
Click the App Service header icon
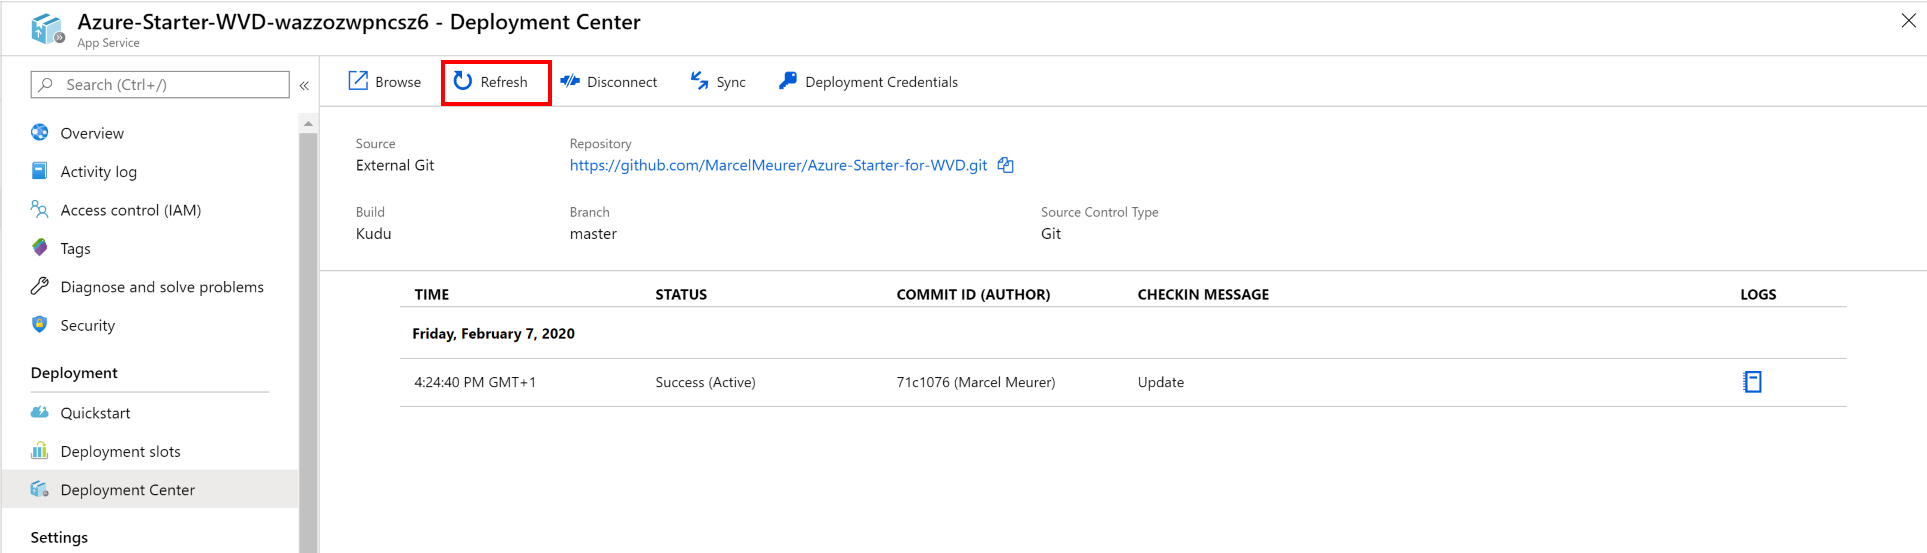coord(47,29)
